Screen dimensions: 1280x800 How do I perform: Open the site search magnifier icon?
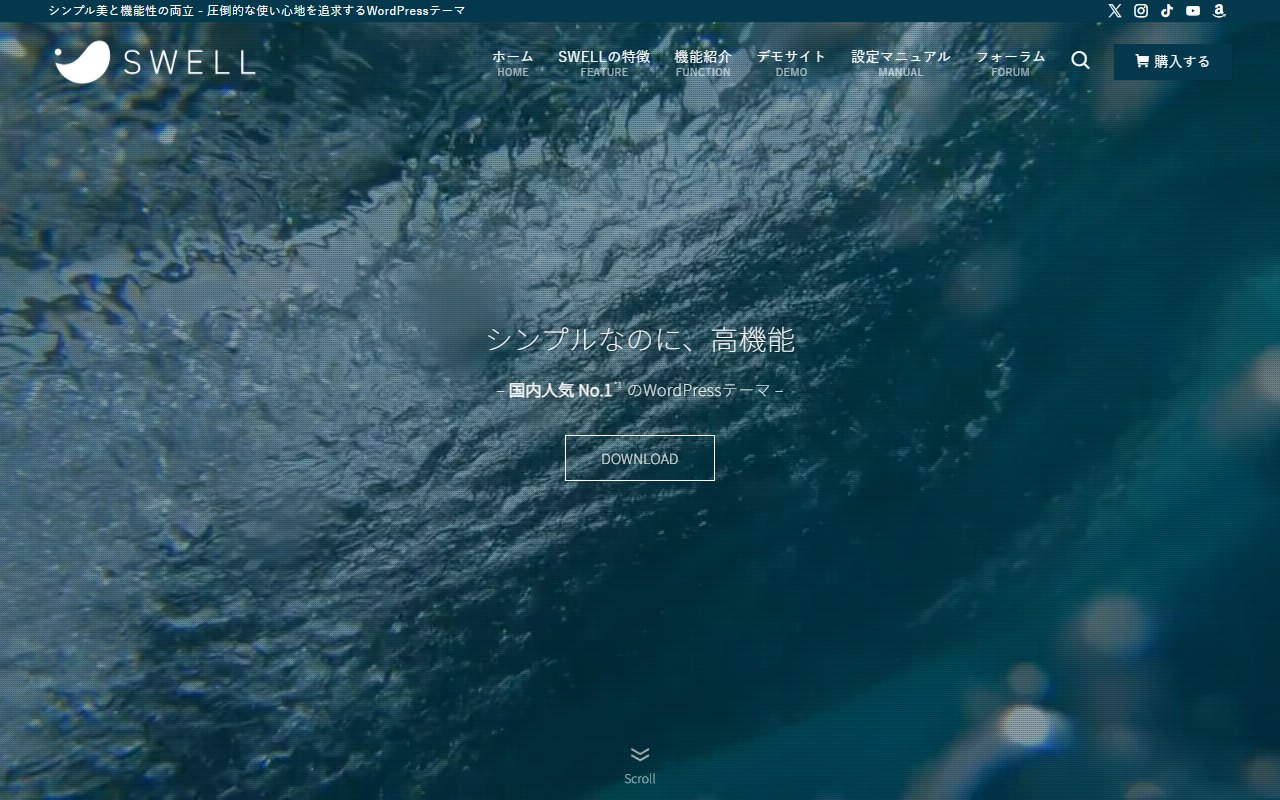[x=1080, y=60]
